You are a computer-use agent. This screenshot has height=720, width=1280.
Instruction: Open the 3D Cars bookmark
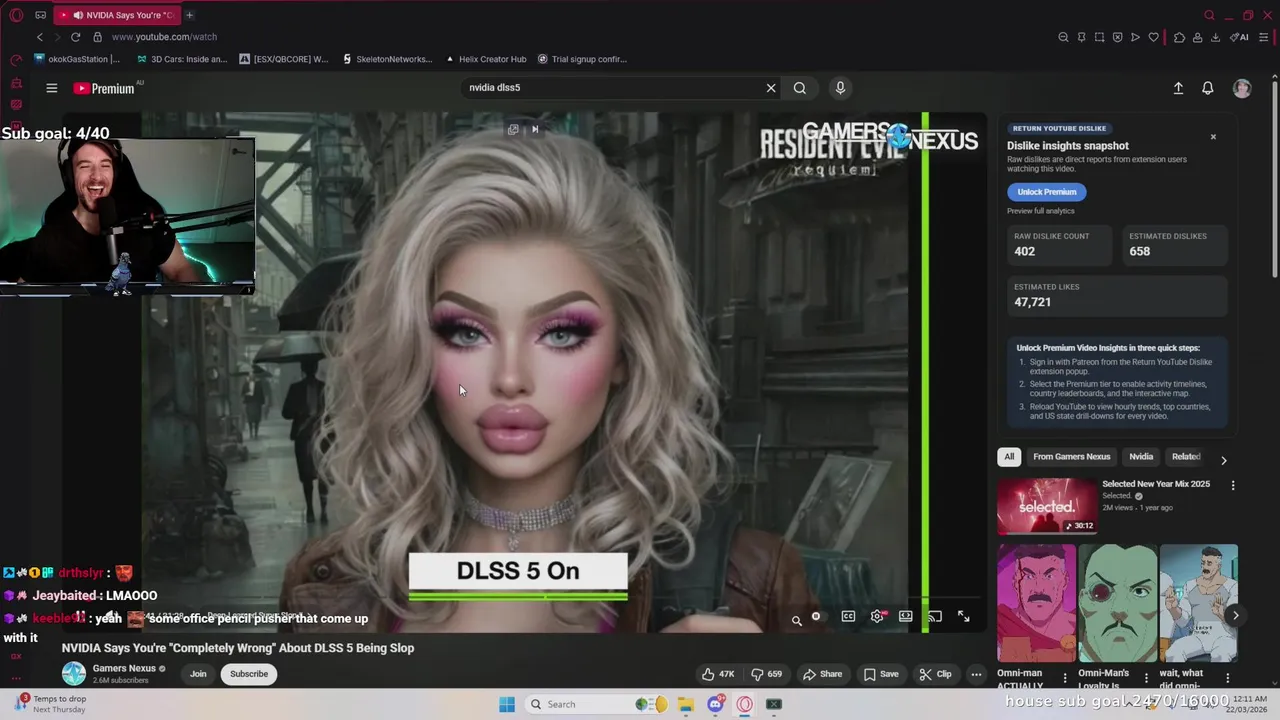pyautogui.click(x=182, y=59)
